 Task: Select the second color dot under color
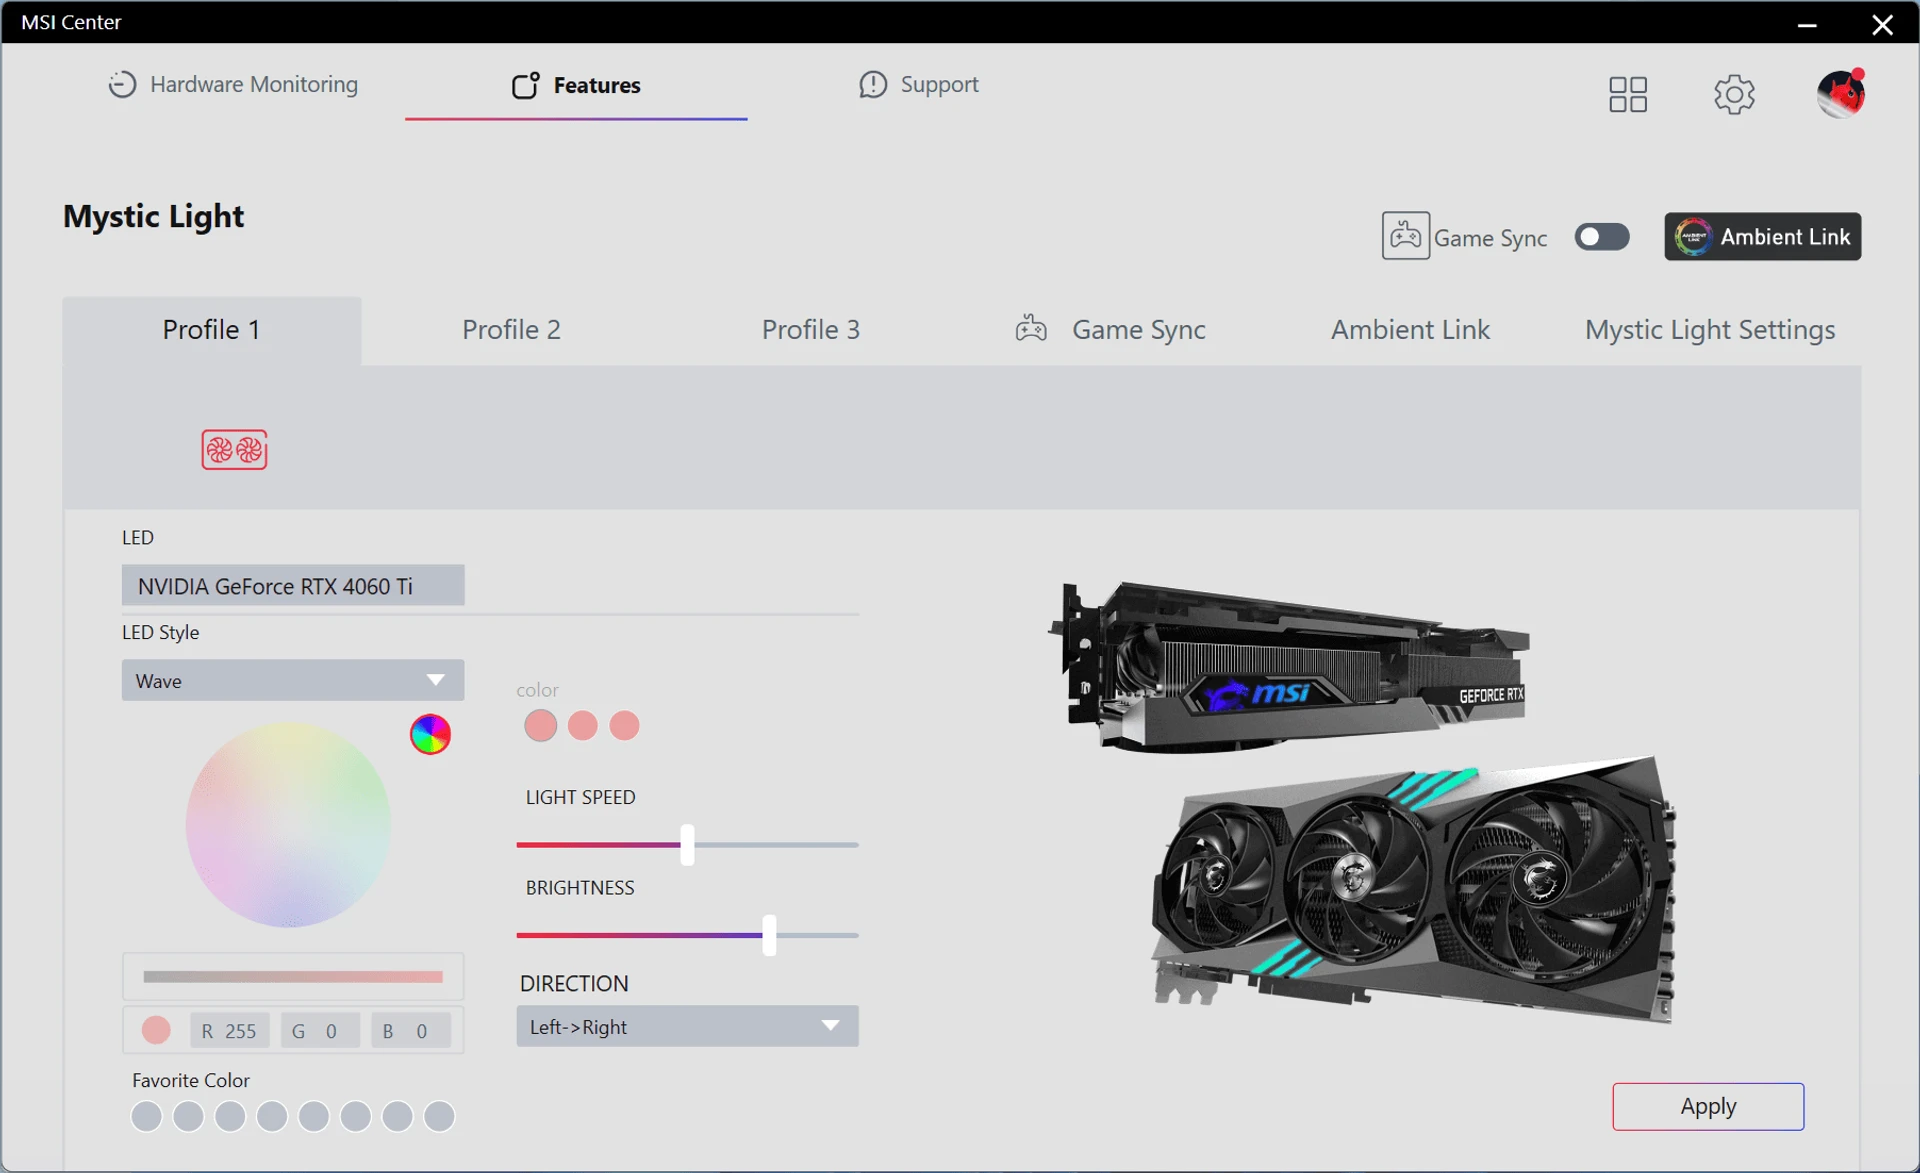(x=582, y=725)
